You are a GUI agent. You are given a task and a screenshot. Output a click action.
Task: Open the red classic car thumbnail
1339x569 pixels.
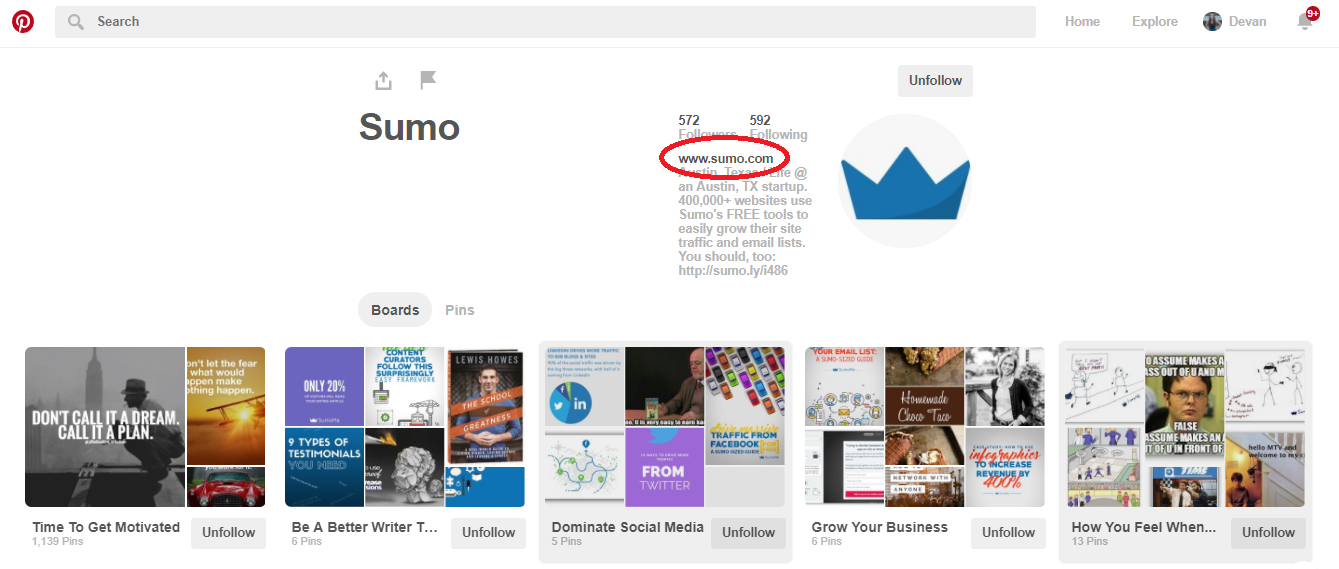click(226, 487)
